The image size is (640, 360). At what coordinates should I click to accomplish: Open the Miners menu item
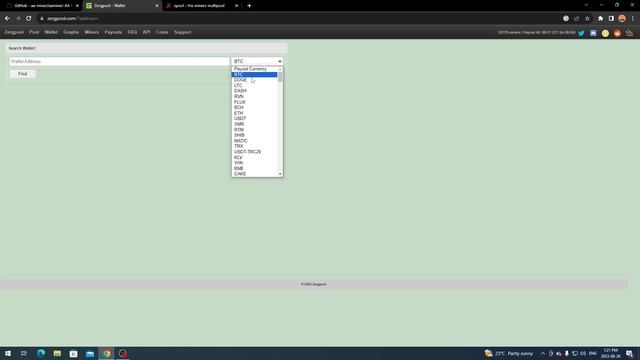pos(91,32)
